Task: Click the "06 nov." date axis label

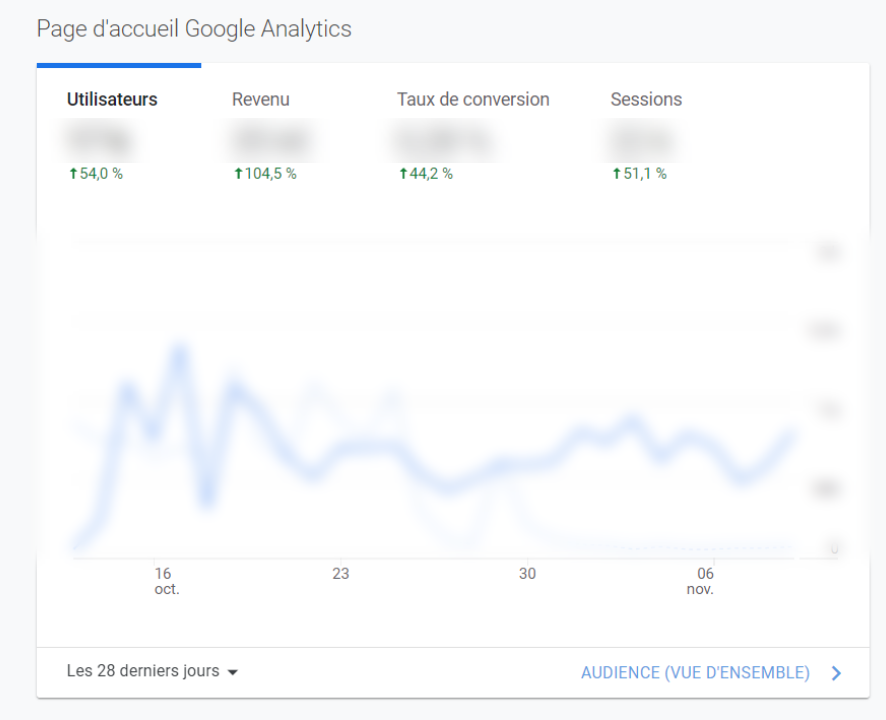Action: [703, 581]
